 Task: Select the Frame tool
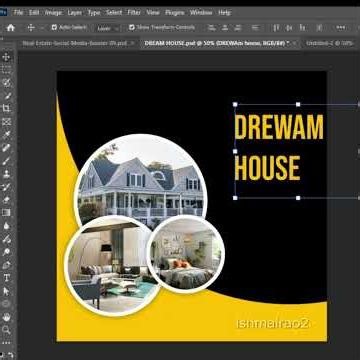point(6,122)
